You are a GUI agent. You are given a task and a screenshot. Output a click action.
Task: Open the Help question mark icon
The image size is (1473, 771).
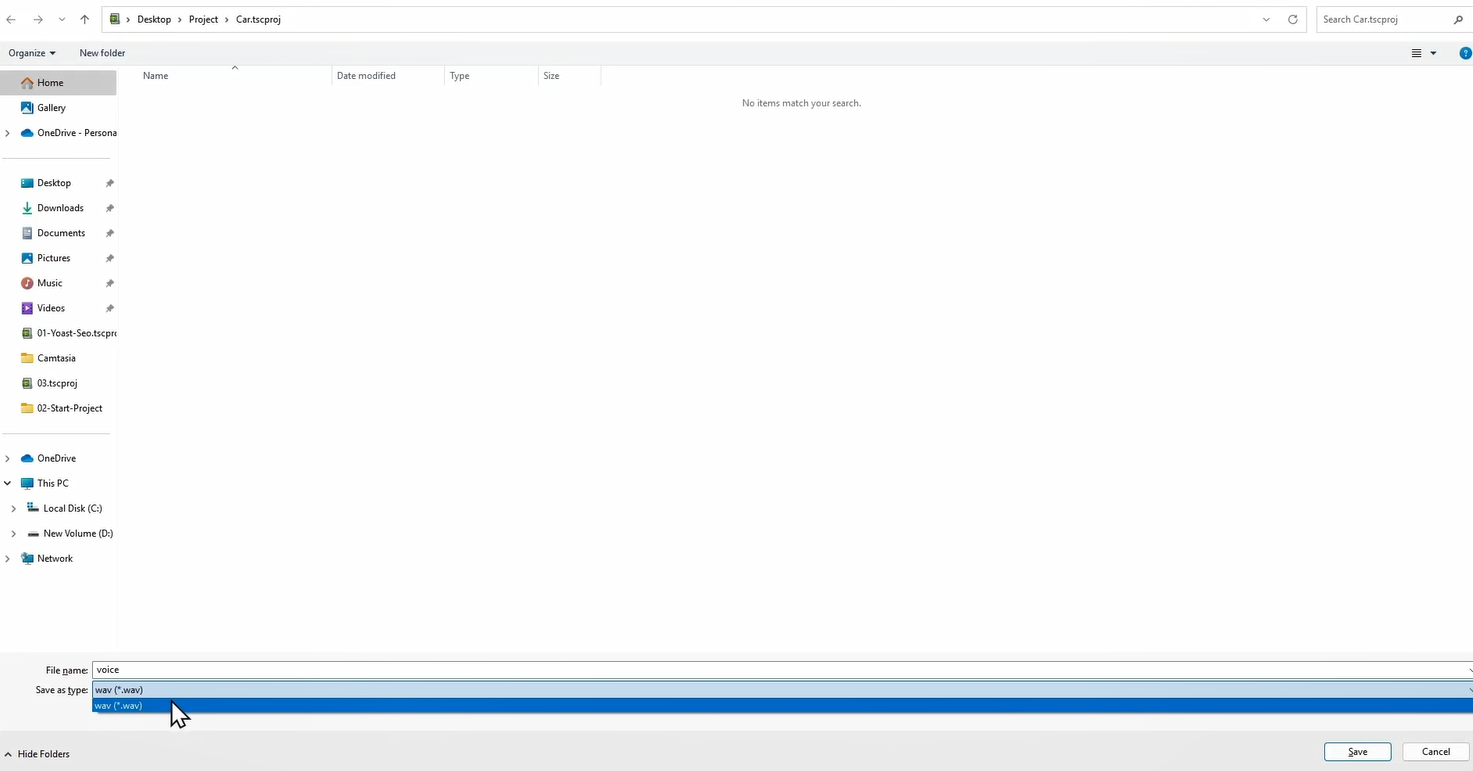pyautogui.click(x=1465, y=53)
